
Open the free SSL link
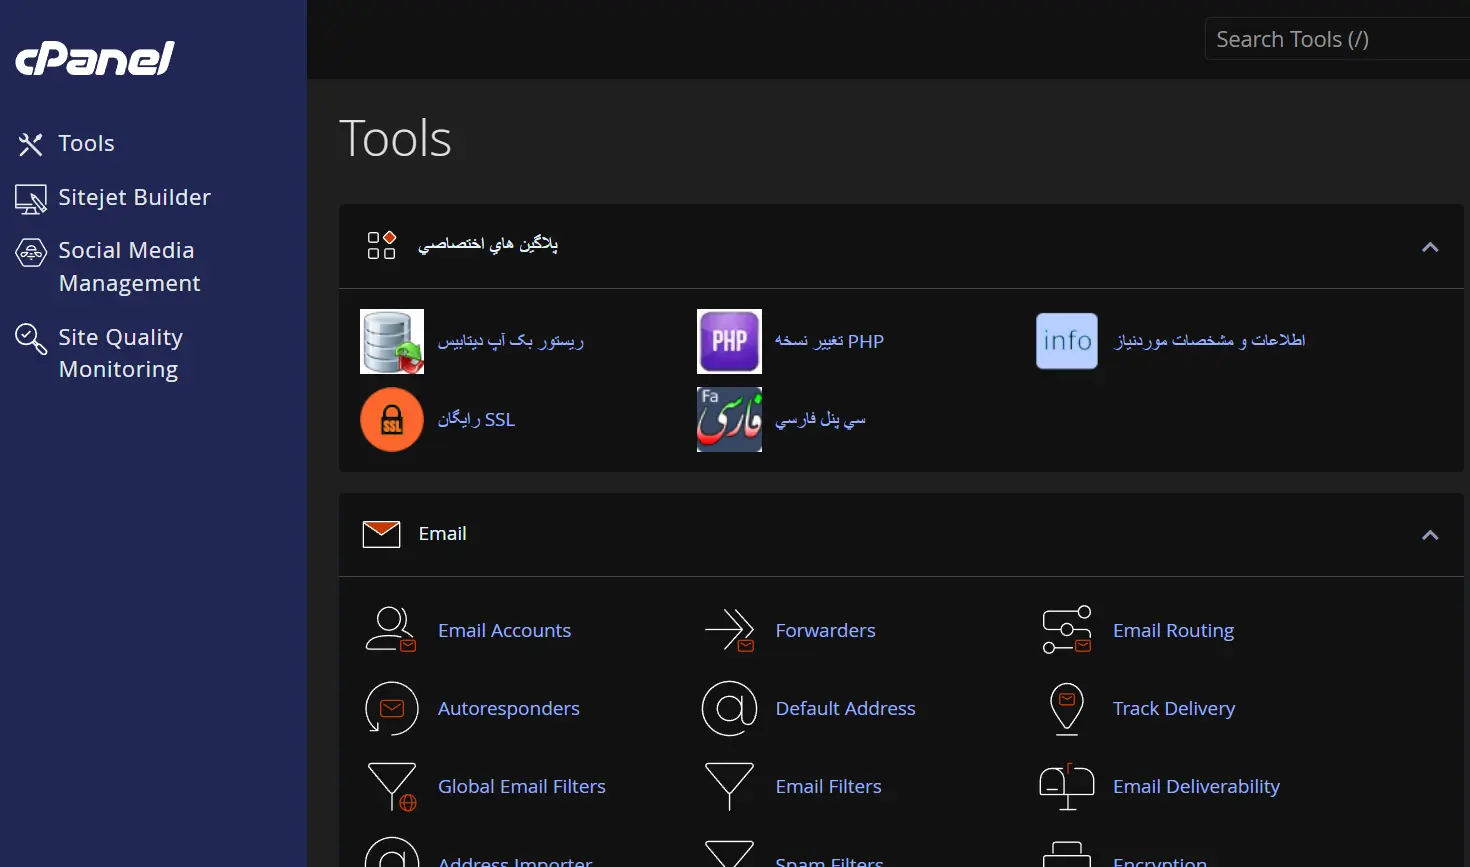pyautogui.click(x=476, y=419)
